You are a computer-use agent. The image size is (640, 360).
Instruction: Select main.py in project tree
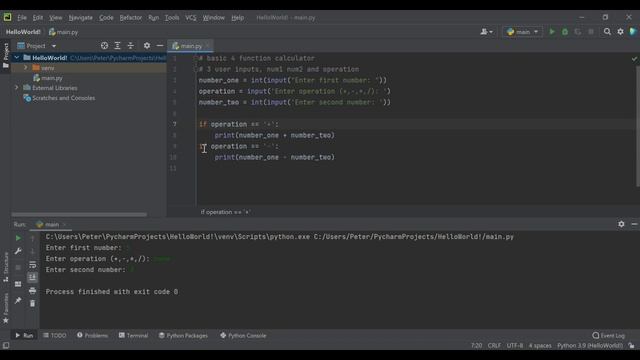click(x=48, y=78)
